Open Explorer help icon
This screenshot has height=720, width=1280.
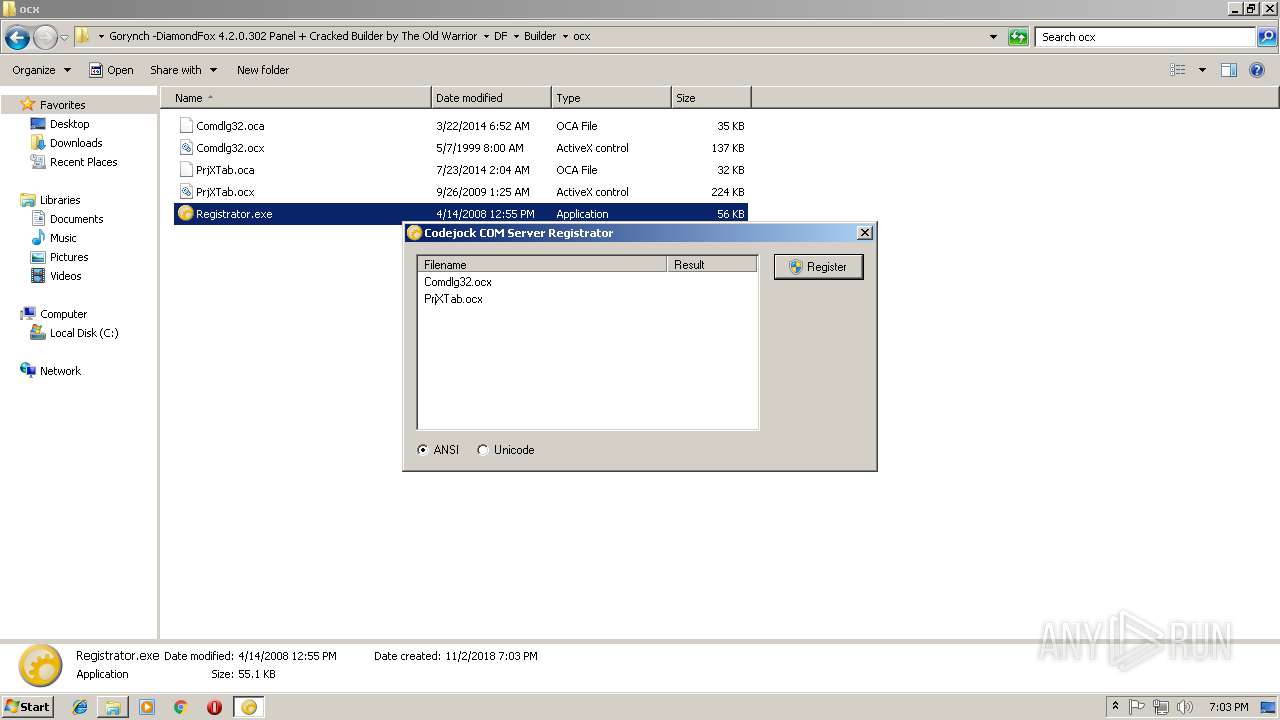click(1258, 70)
